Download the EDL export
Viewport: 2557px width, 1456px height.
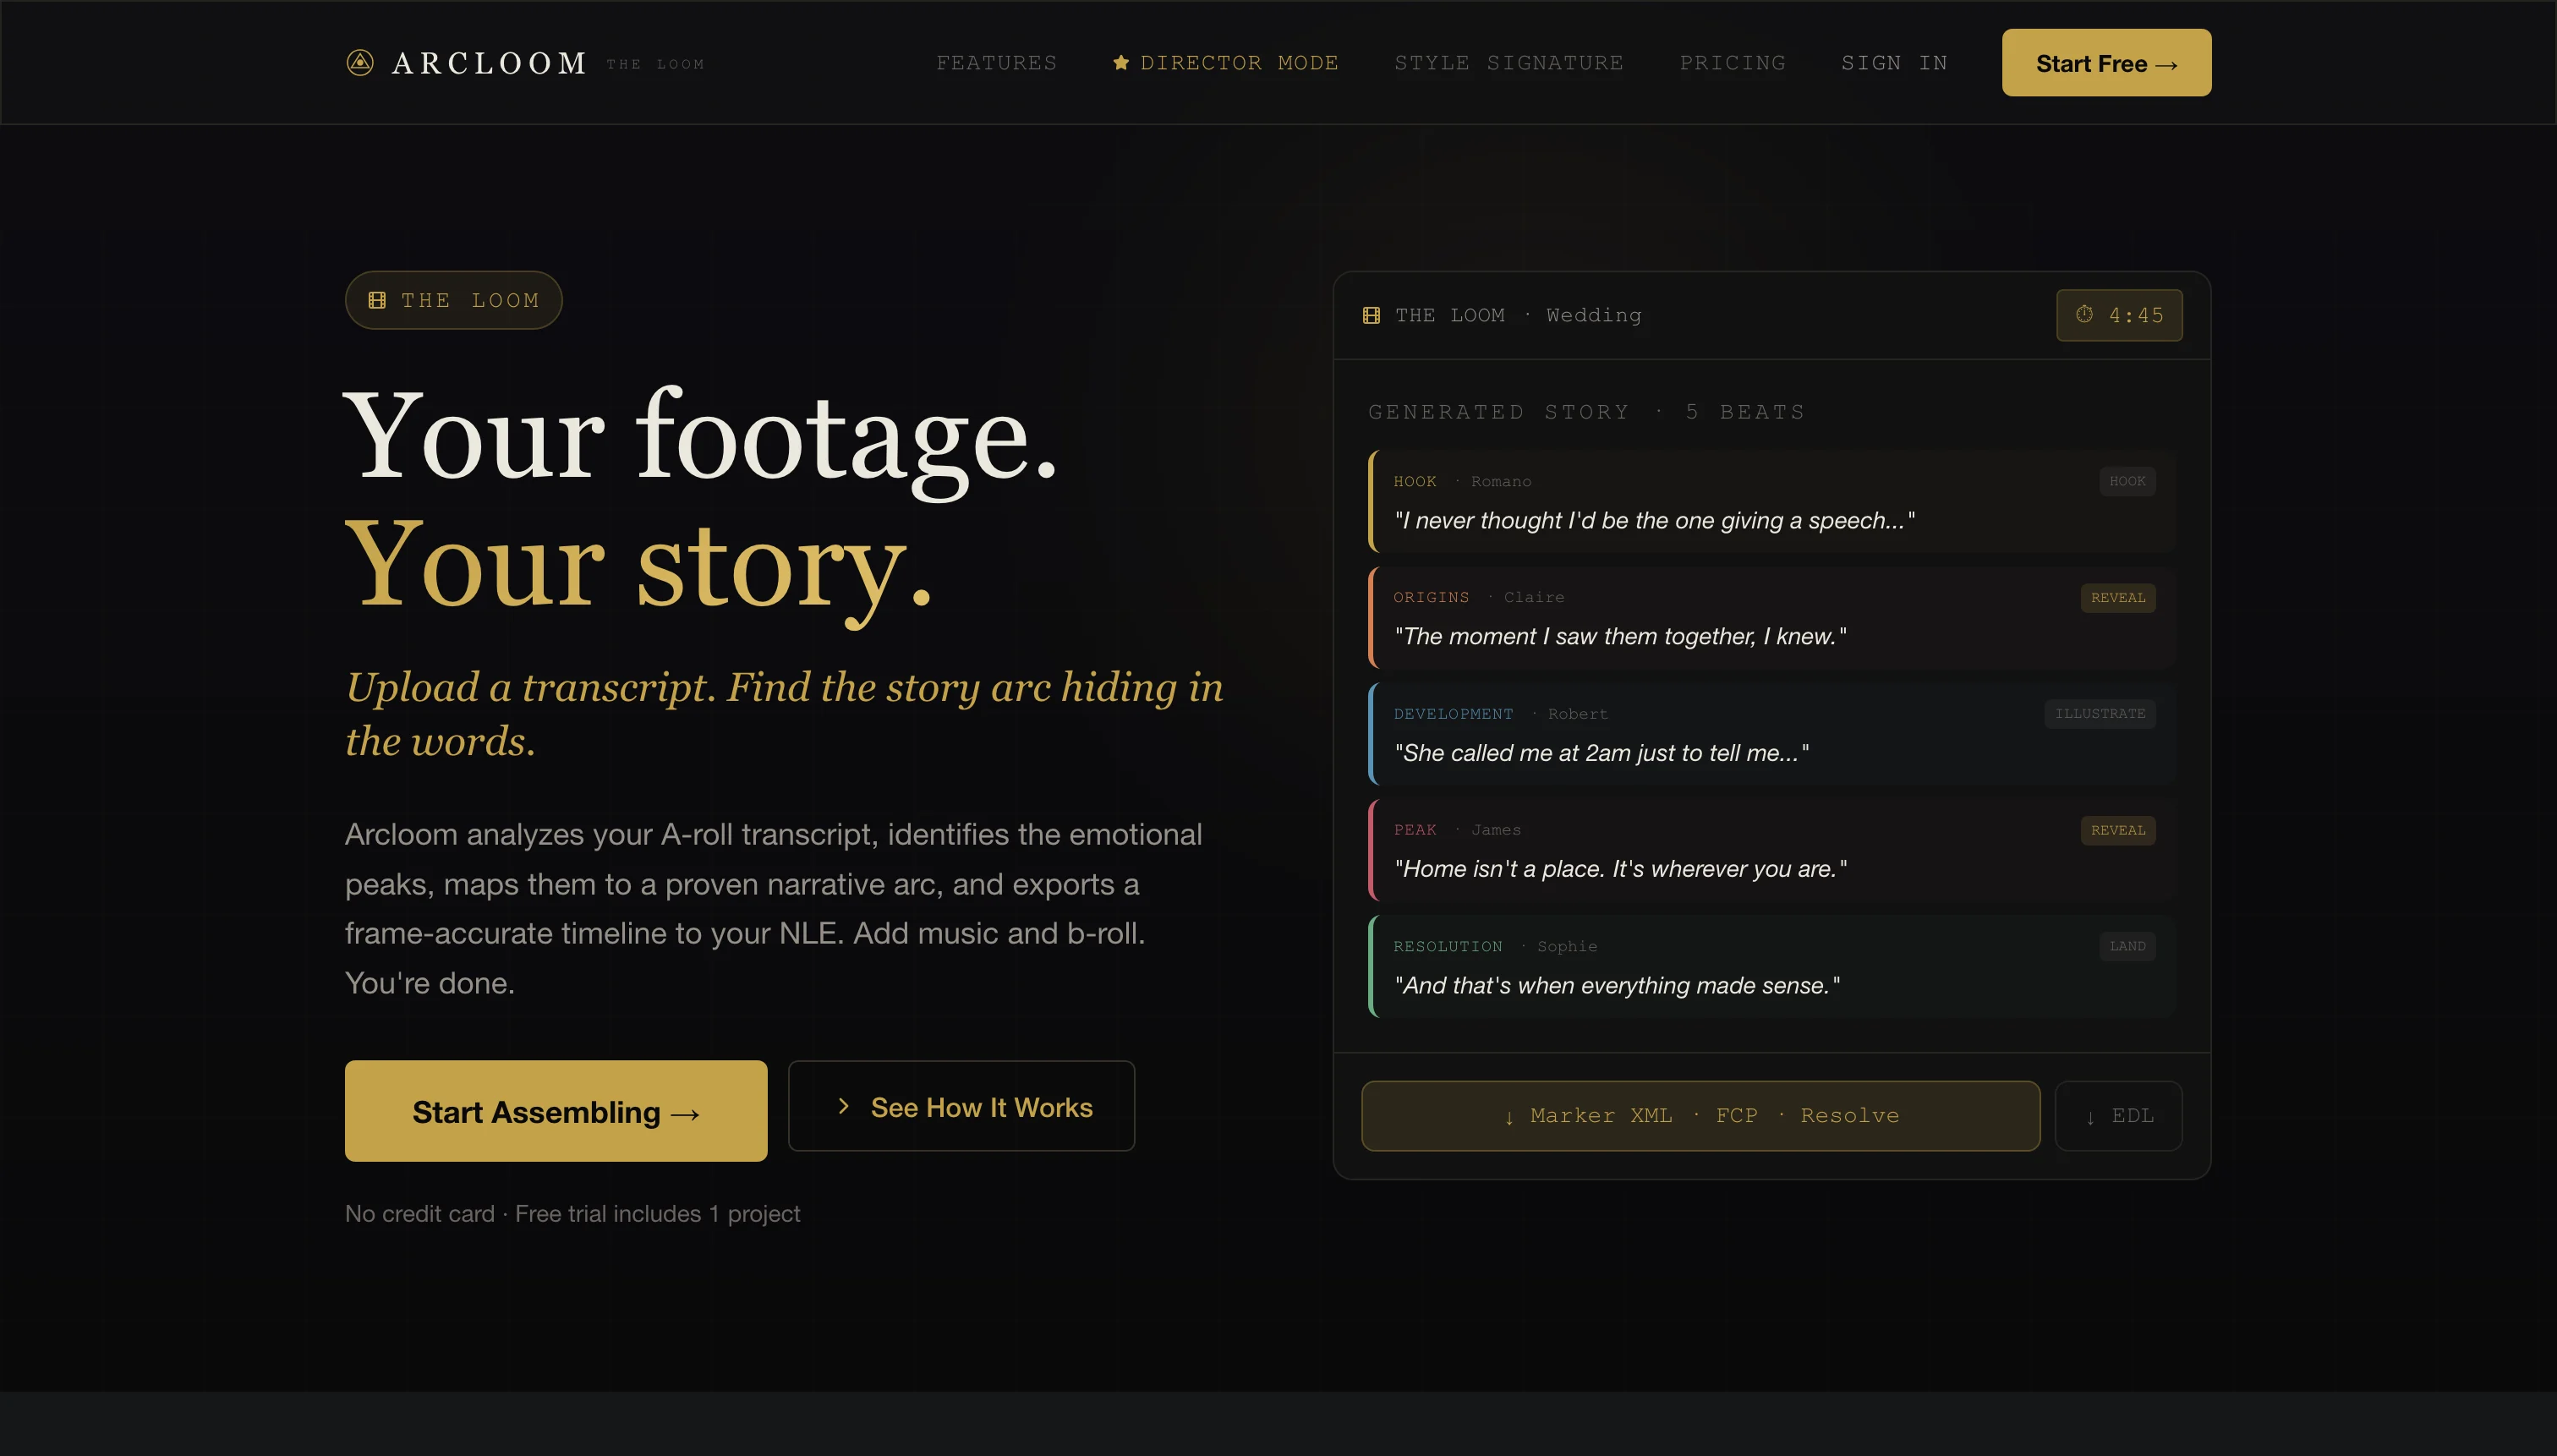[x=2118, y=1116]
